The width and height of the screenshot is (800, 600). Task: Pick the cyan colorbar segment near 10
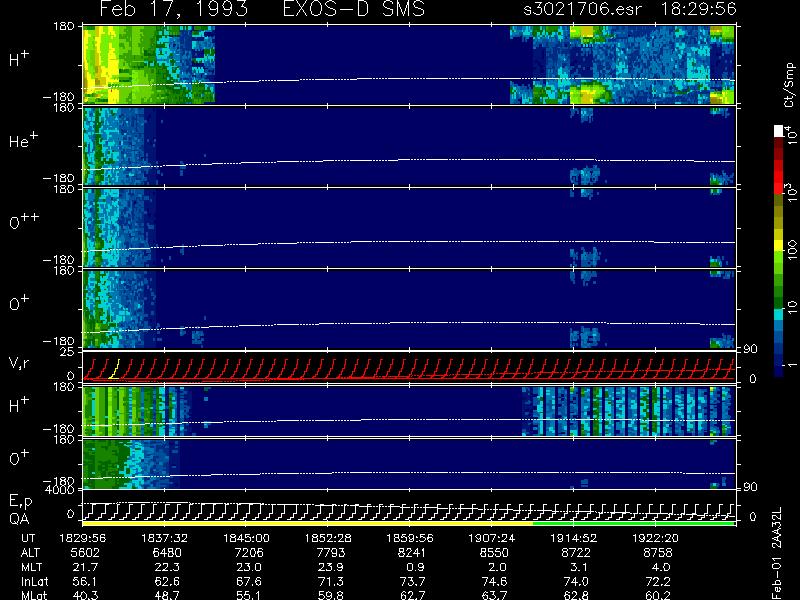coord(779,314)
